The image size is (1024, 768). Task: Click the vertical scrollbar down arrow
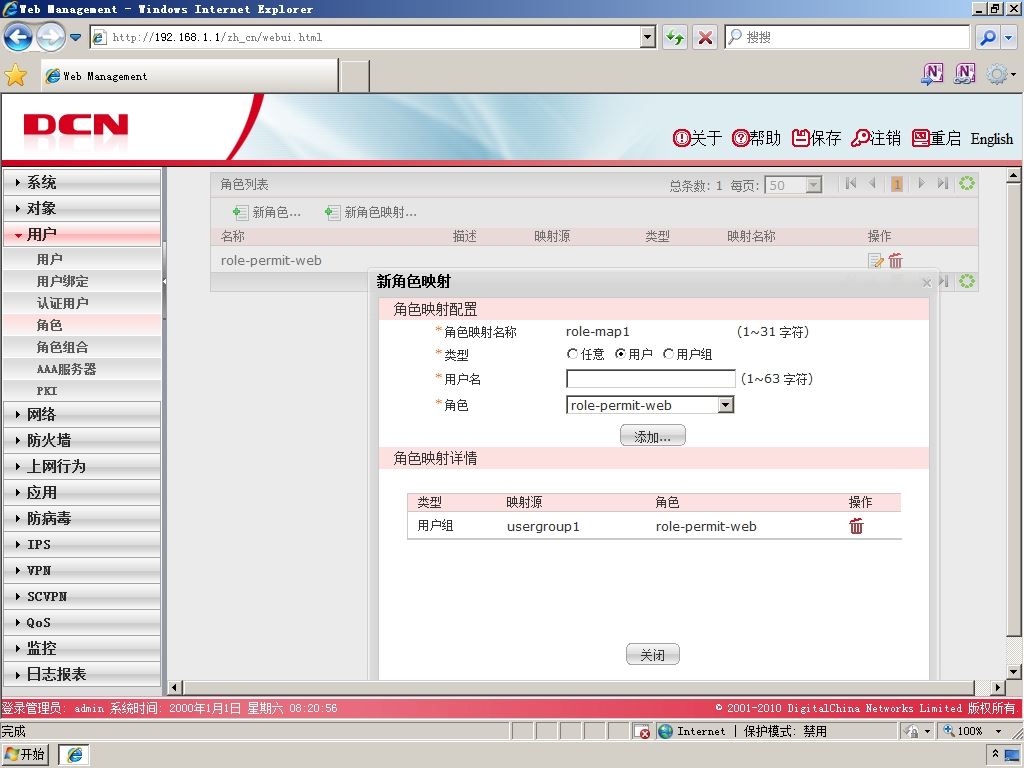tap(1014, 672)
